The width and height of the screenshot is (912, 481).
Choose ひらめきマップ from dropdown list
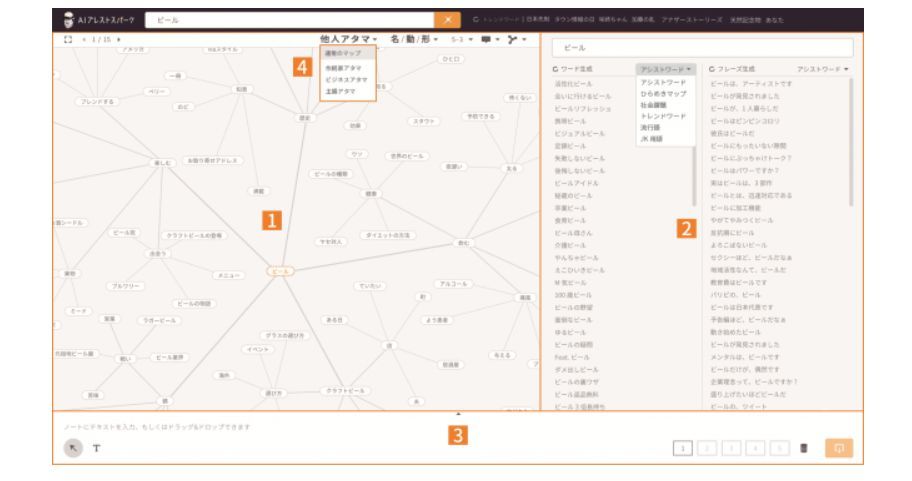pos(664,94)
